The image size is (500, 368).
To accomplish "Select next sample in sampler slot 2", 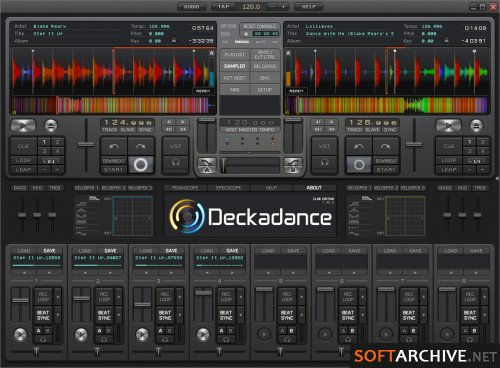I will point(110,273).
